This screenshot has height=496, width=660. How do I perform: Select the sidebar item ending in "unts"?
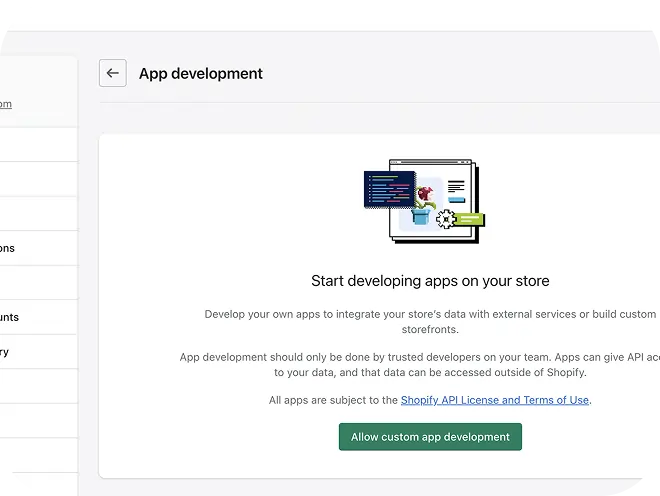click(10, 317)
